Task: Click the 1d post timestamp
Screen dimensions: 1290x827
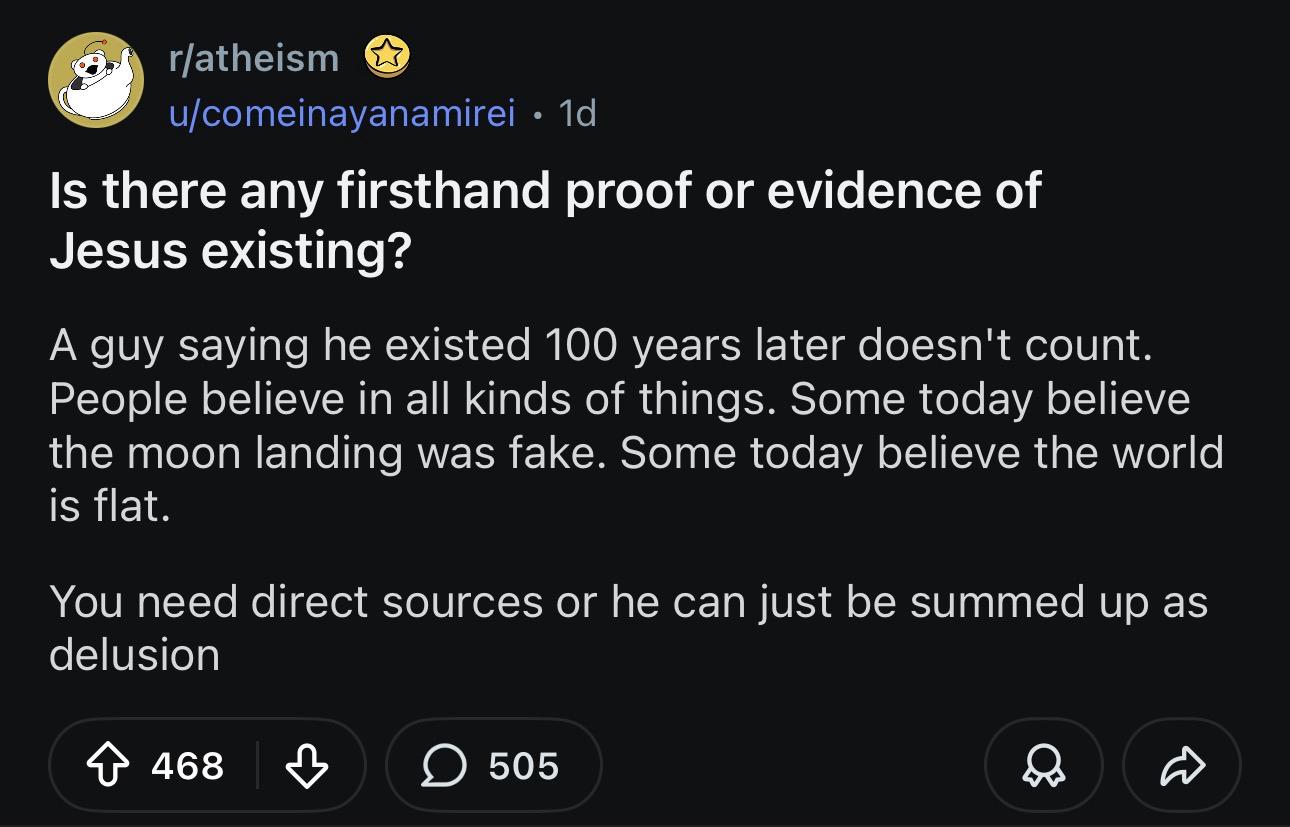Action: pyautogui.click(x=577, y=114)
